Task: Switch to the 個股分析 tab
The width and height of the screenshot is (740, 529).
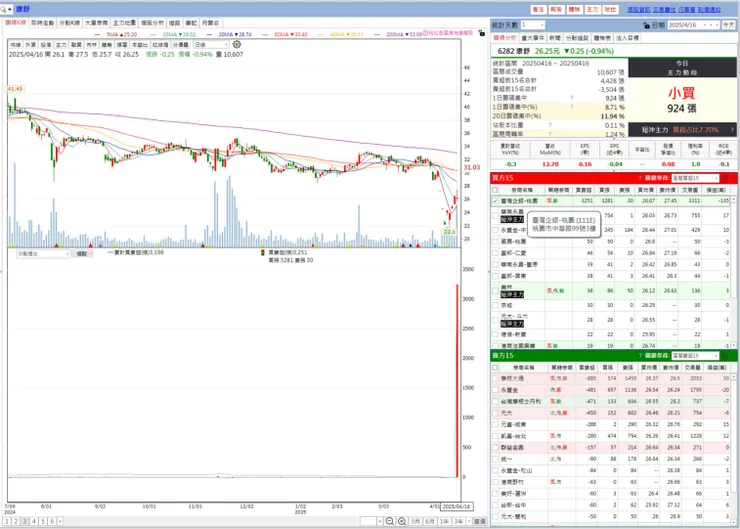Action: click(152, 23)
